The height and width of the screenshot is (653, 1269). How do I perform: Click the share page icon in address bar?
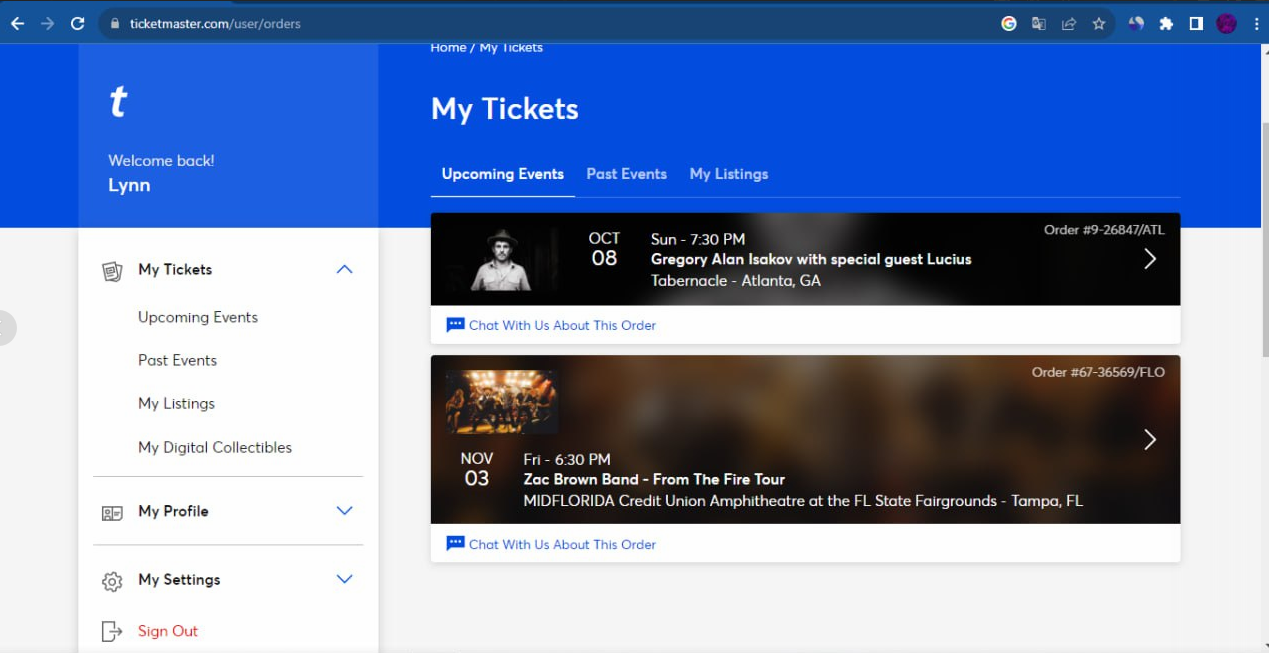pyautogui.click(x=1069, y=24)
